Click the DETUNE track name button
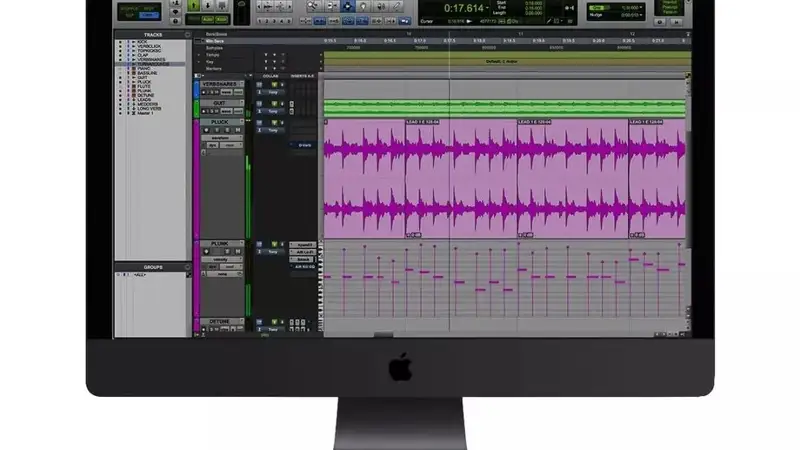This screenshot has width=800, height=450. [x=219, y=322]
